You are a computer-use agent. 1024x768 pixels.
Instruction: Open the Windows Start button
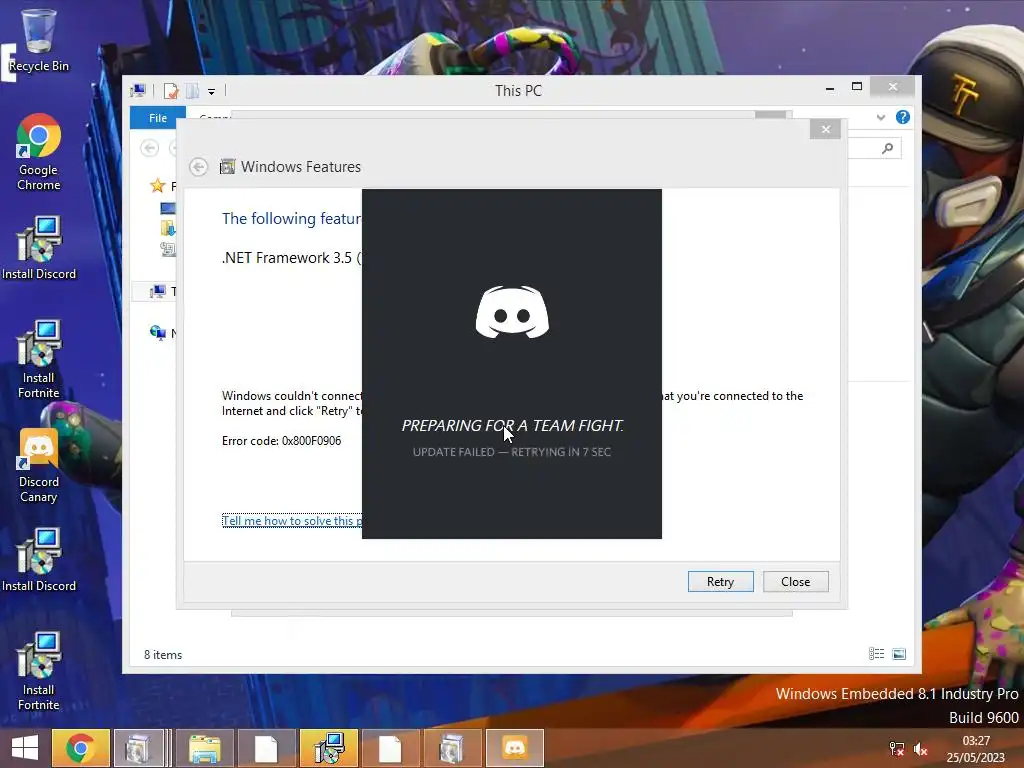[x=25, y=748]
